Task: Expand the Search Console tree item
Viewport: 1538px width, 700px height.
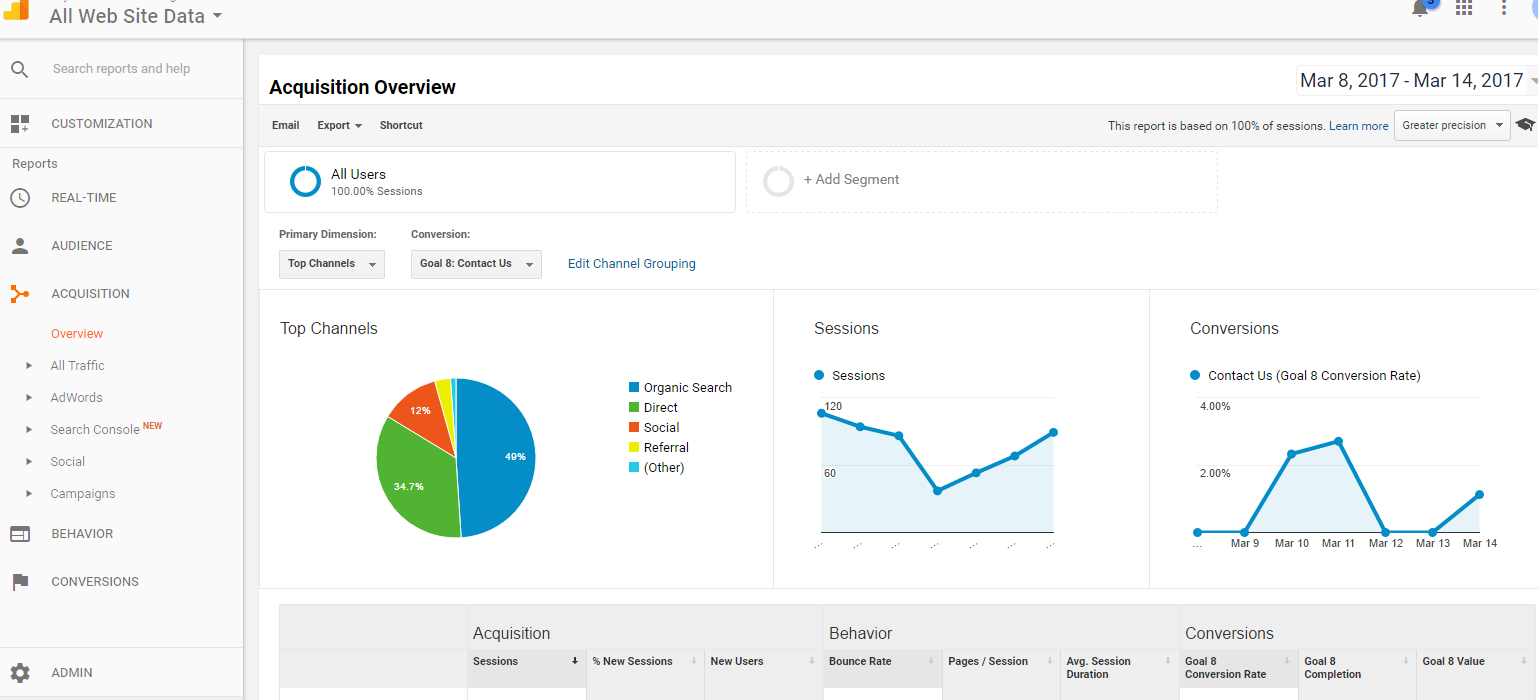Action: pyautogui.click(x=29, y=430)
